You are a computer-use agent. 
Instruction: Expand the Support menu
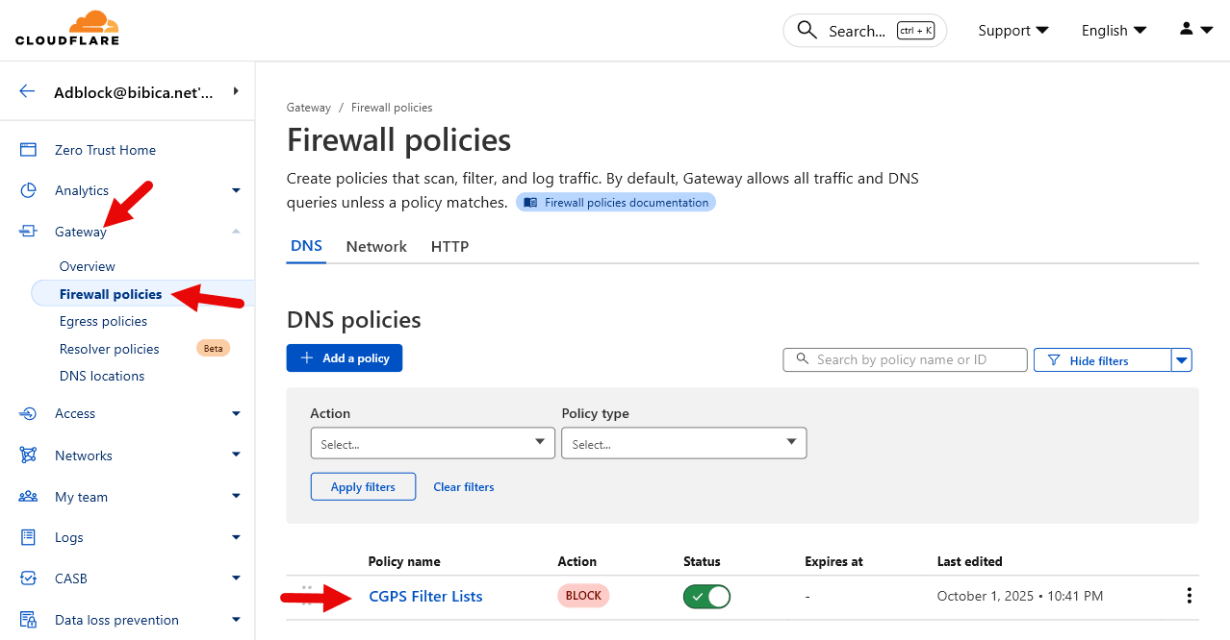coord(1013,30)
